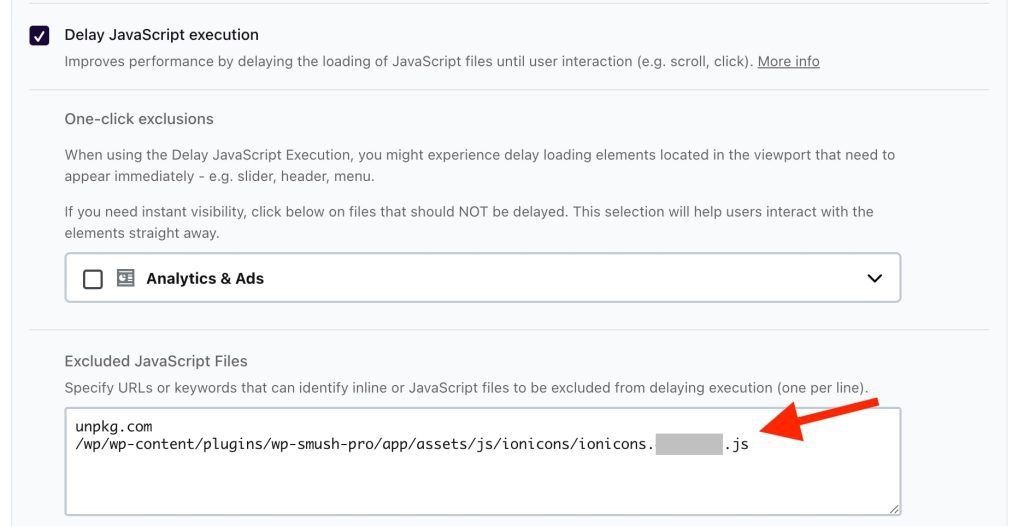Click the Analytics & Ads category icon

[x=125, y=278]
